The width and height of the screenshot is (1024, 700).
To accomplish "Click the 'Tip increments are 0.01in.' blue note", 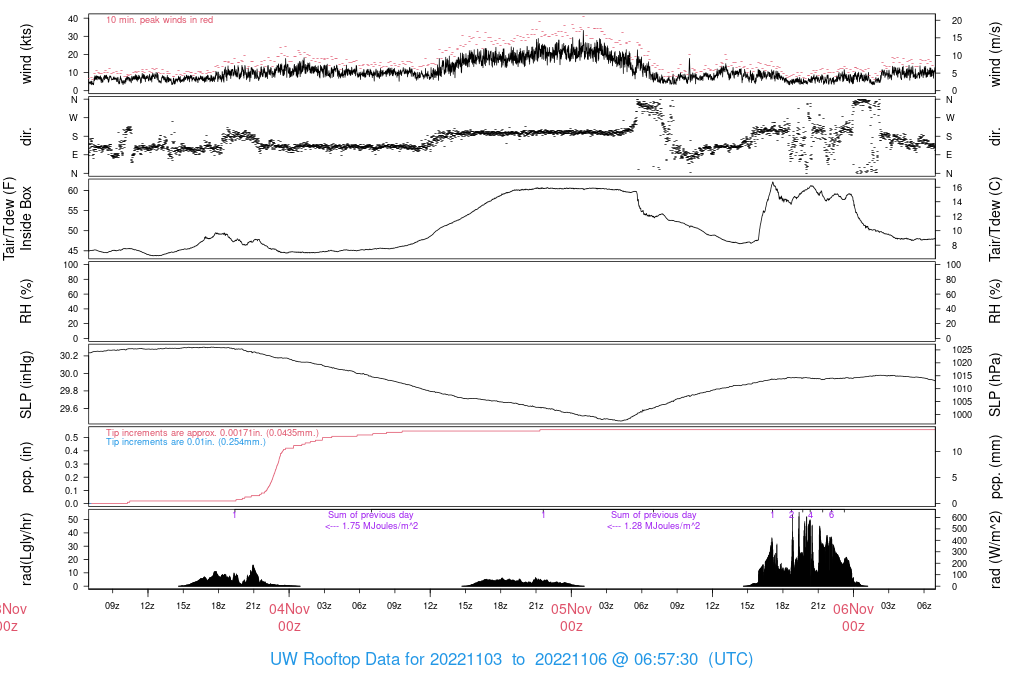I will coord(186,442).
